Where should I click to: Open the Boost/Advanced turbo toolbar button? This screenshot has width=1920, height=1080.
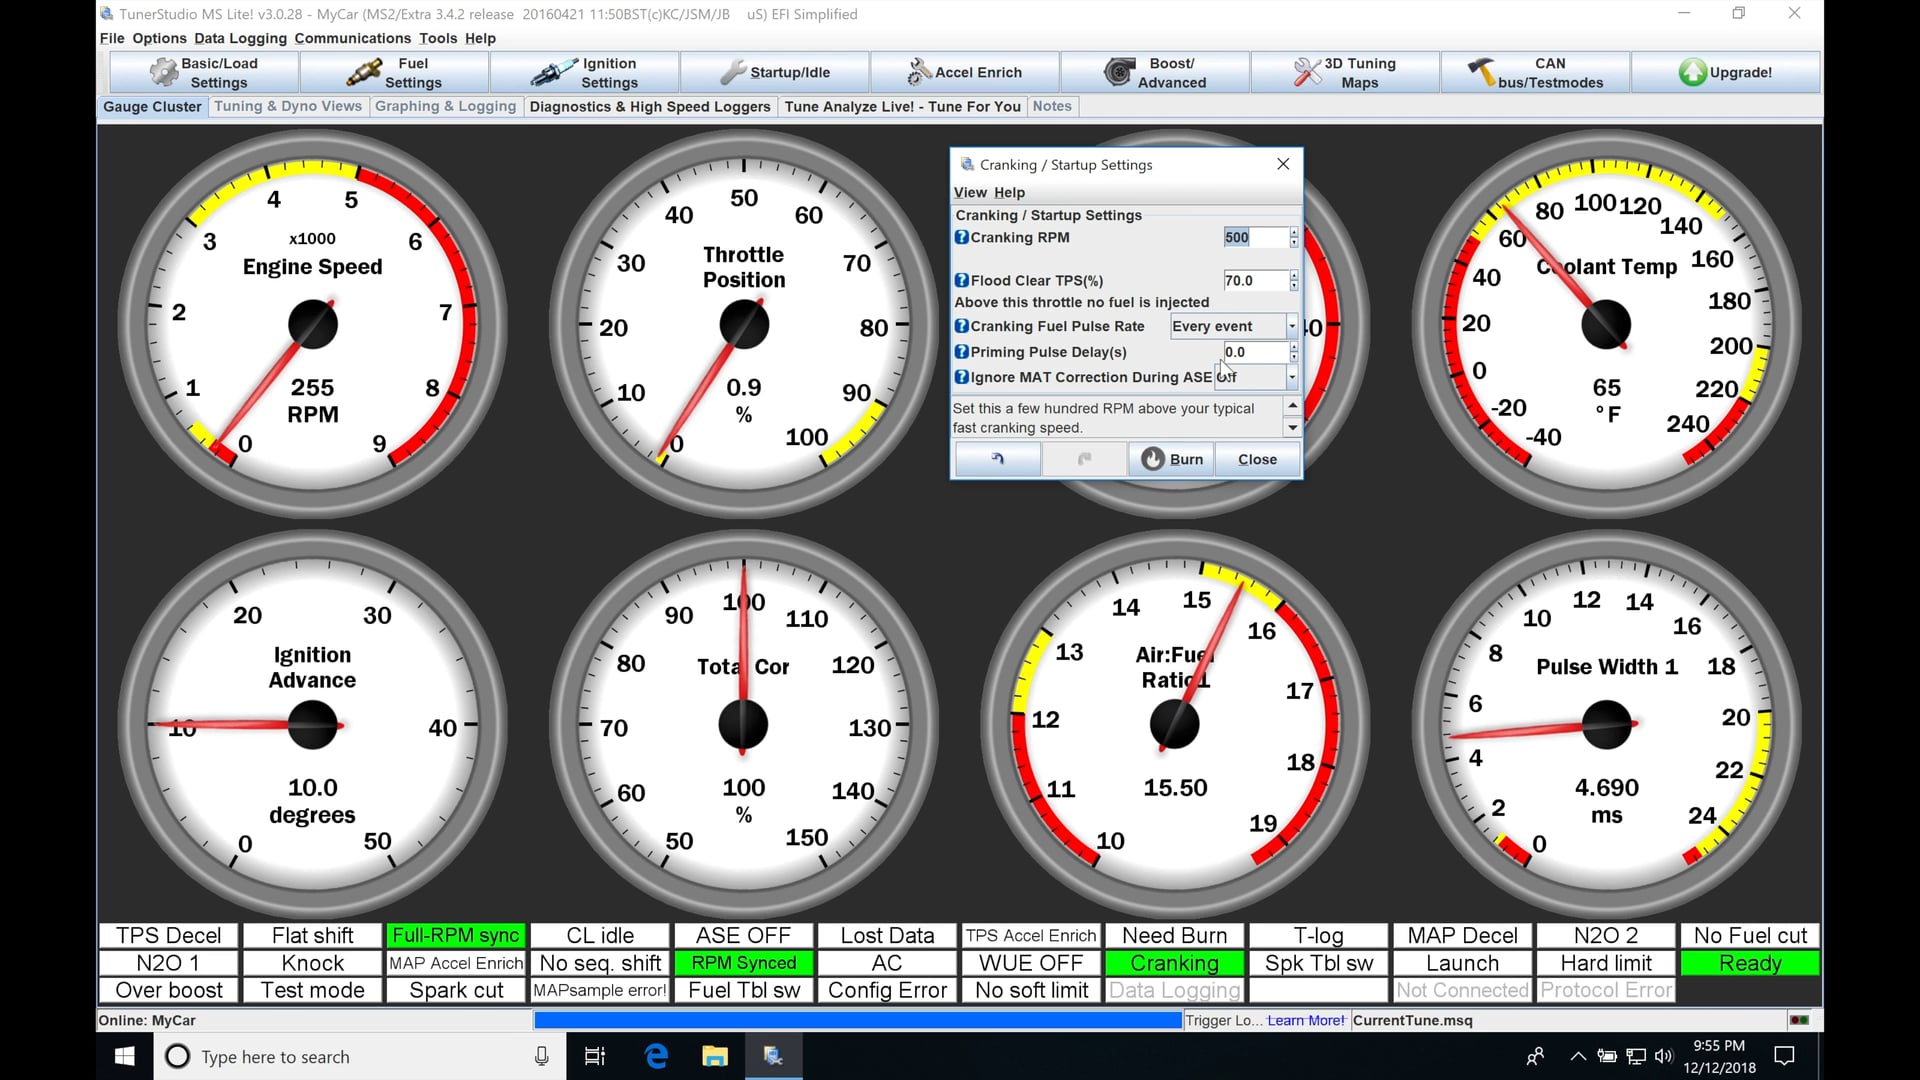point(1154,72)
